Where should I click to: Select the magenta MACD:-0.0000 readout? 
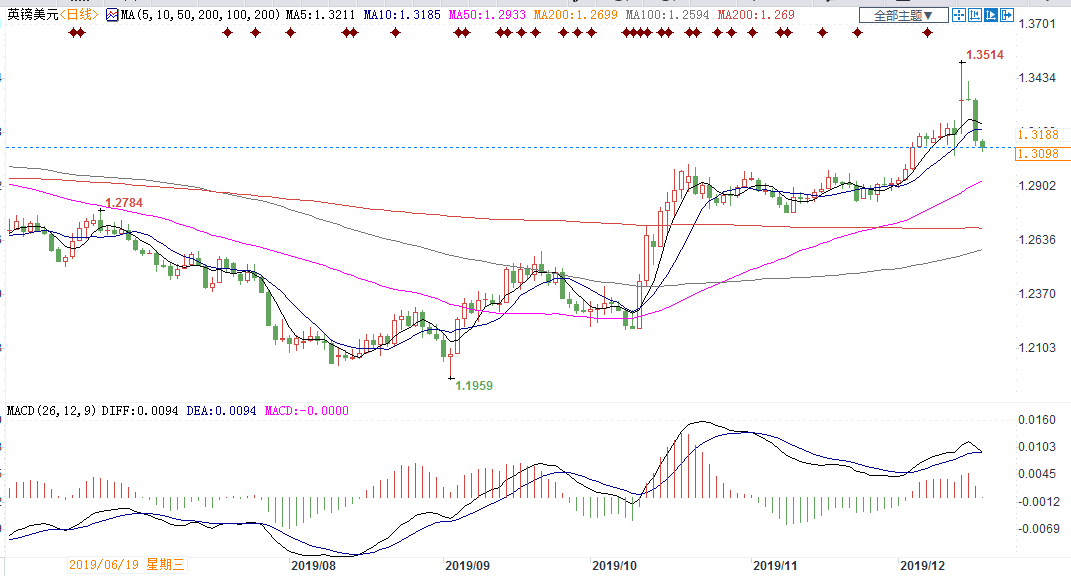click(307, 411)
